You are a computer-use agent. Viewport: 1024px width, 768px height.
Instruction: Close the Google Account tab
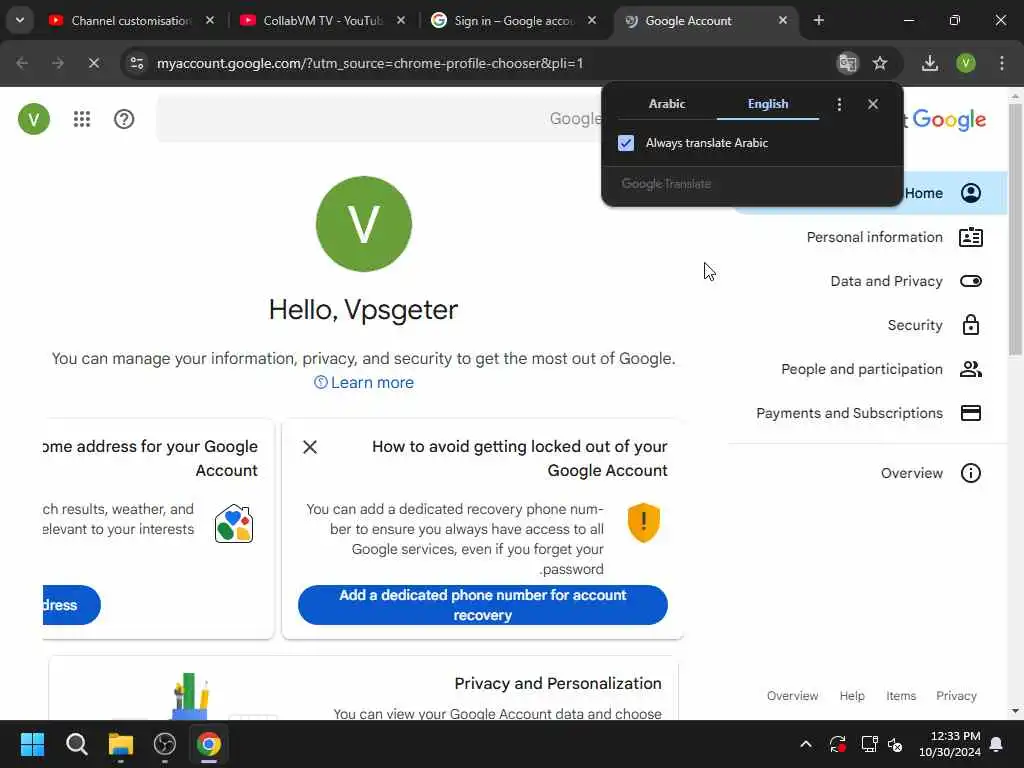click(x=783, y=20)
